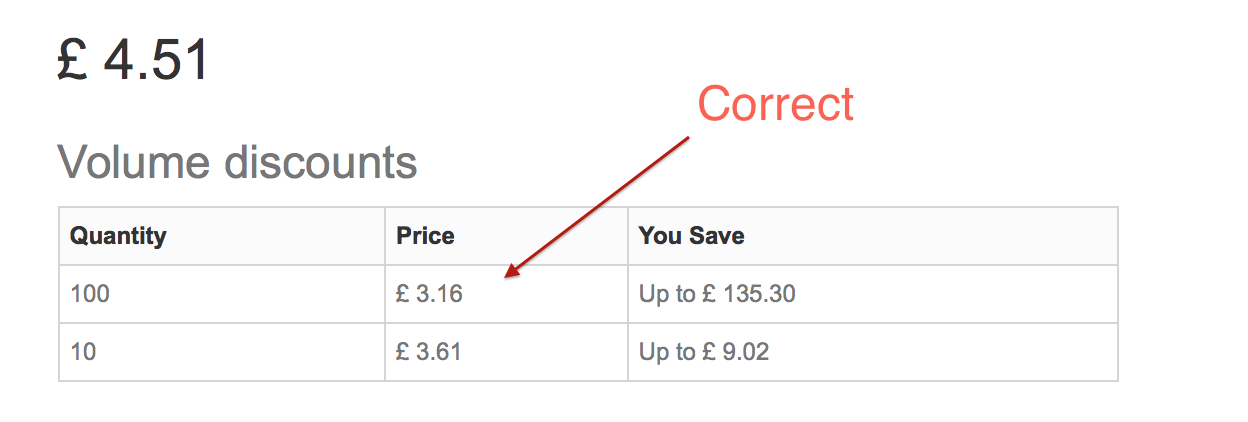Screen dimensions: 1248x422
Task: Click the £ 3.16 price cell
Action: (430, 294)
